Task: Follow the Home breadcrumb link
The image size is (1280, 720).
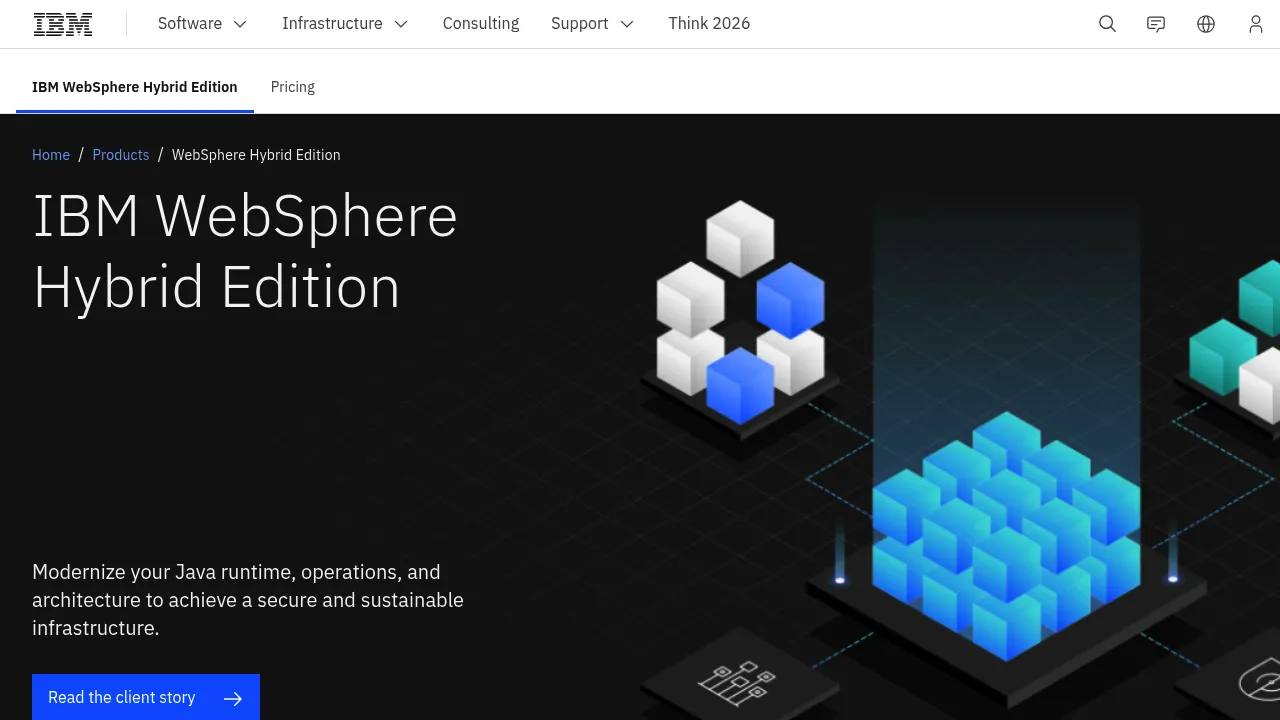Action: 51,155
